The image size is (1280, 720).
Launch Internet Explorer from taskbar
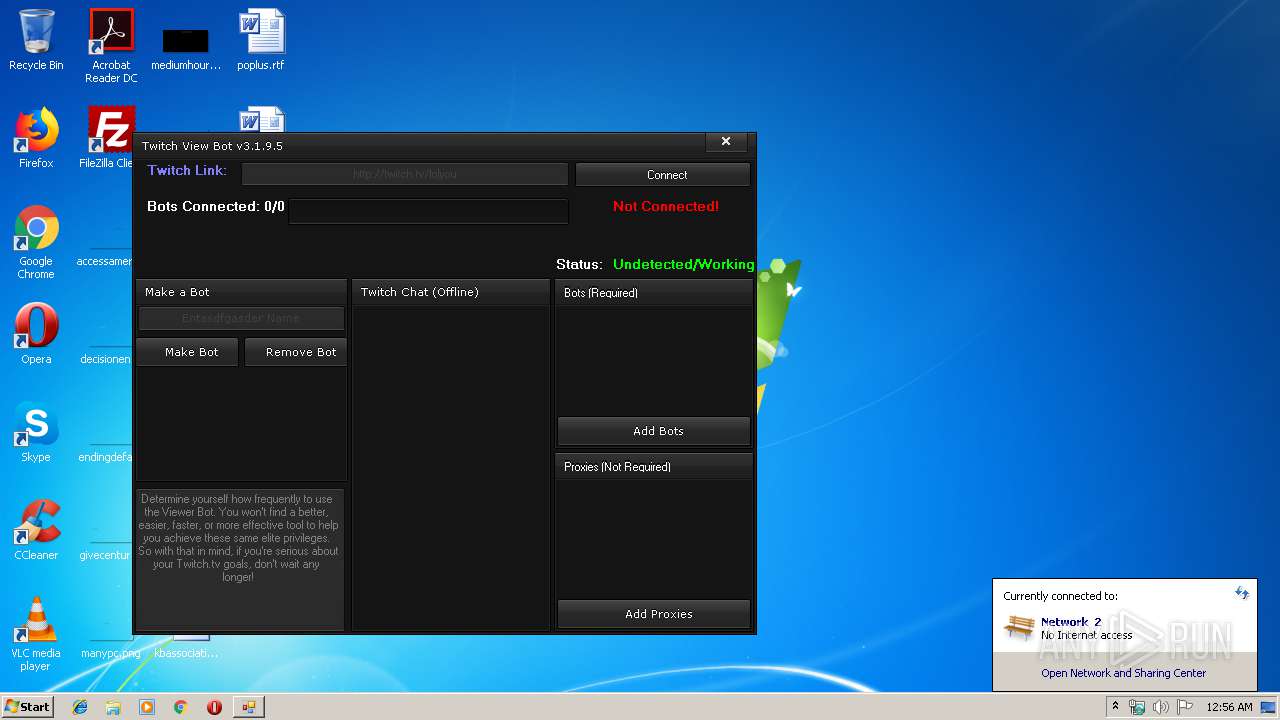click(80, 707)
